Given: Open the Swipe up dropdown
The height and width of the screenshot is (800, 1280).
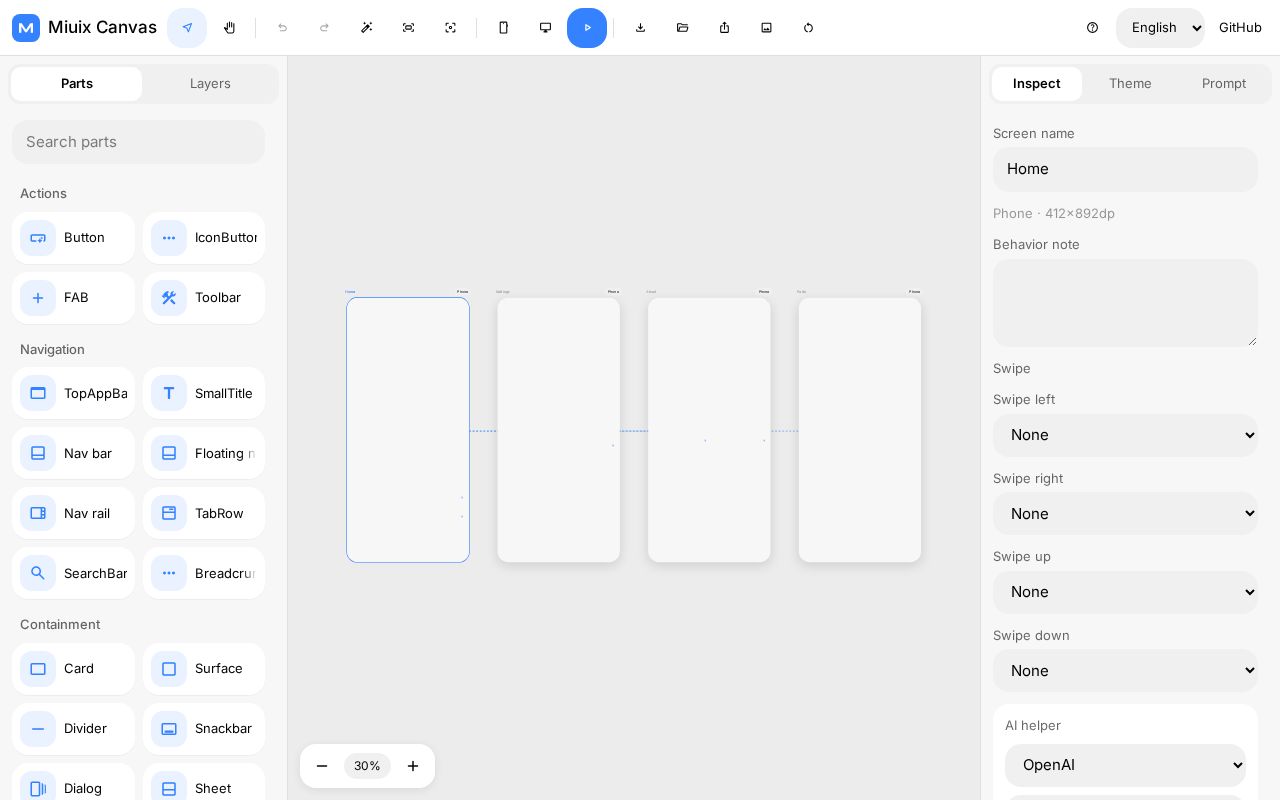Looking at the screenshot, I should (x=1125, y=592).
